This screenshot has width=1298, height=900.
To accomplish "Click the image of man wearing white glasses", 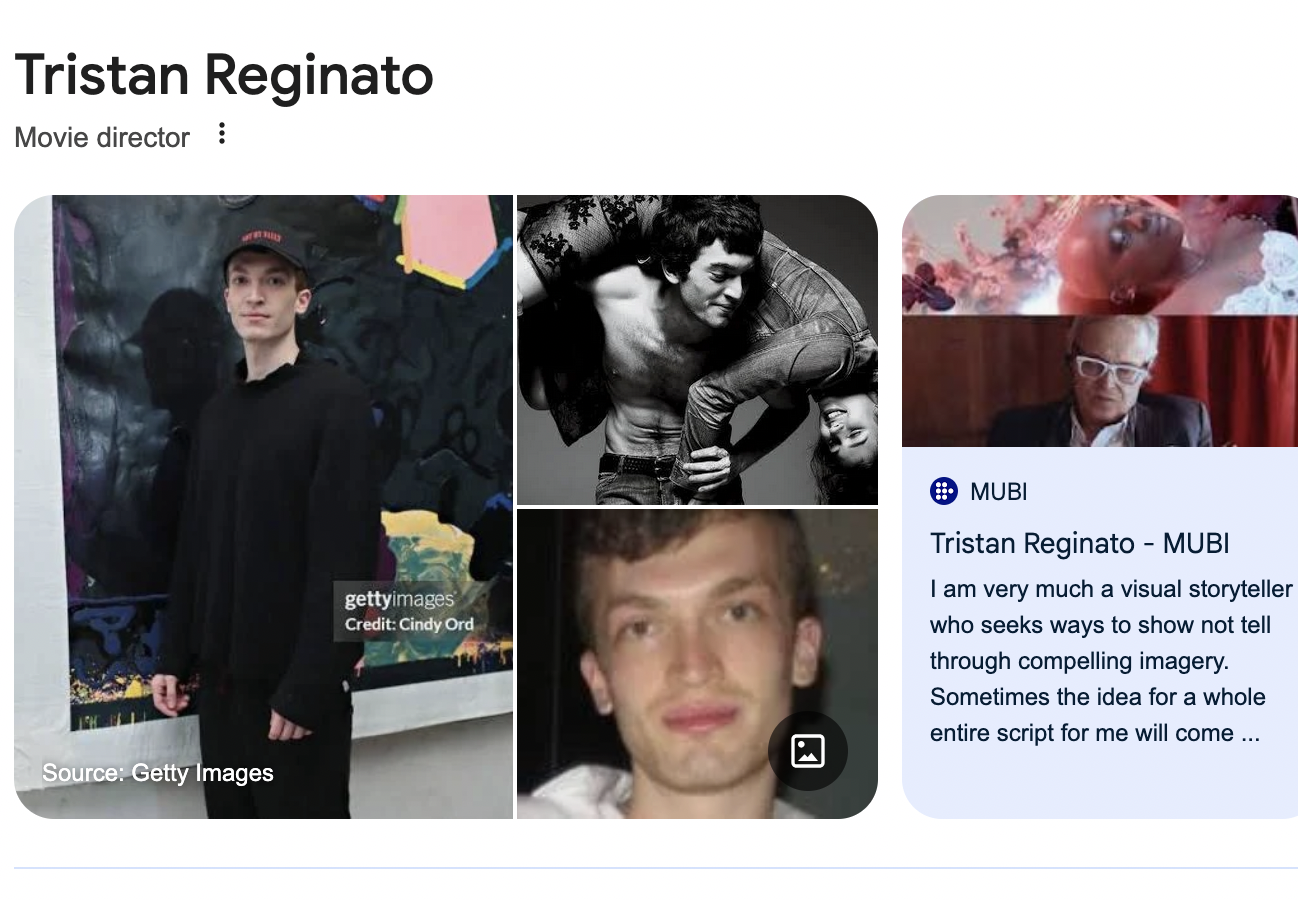I will 1100,381.
